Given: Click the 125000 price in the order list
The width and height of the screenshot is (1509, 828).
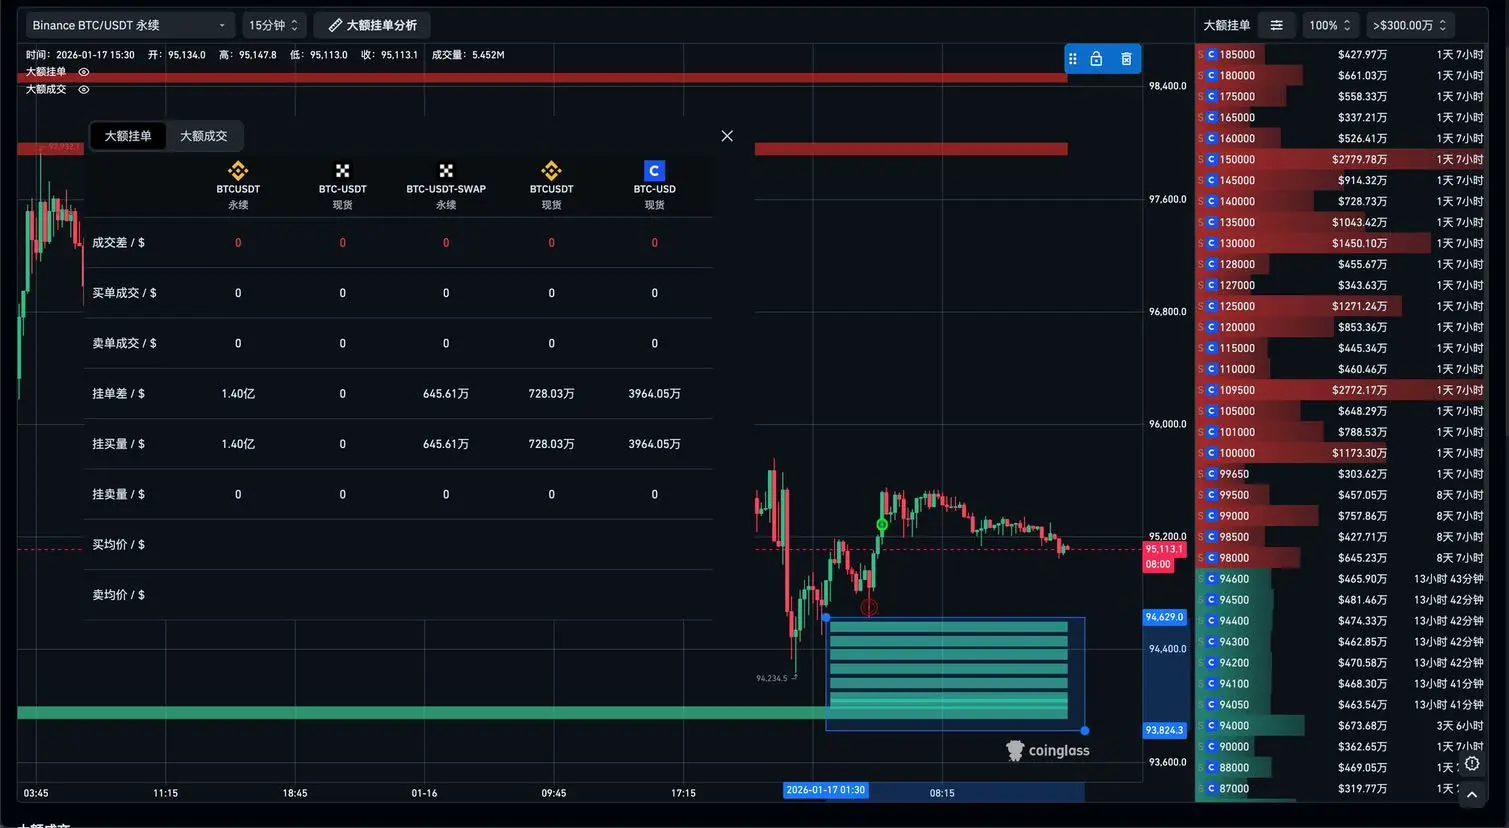Looking at the screenshot, I should tap(1237, 307).
